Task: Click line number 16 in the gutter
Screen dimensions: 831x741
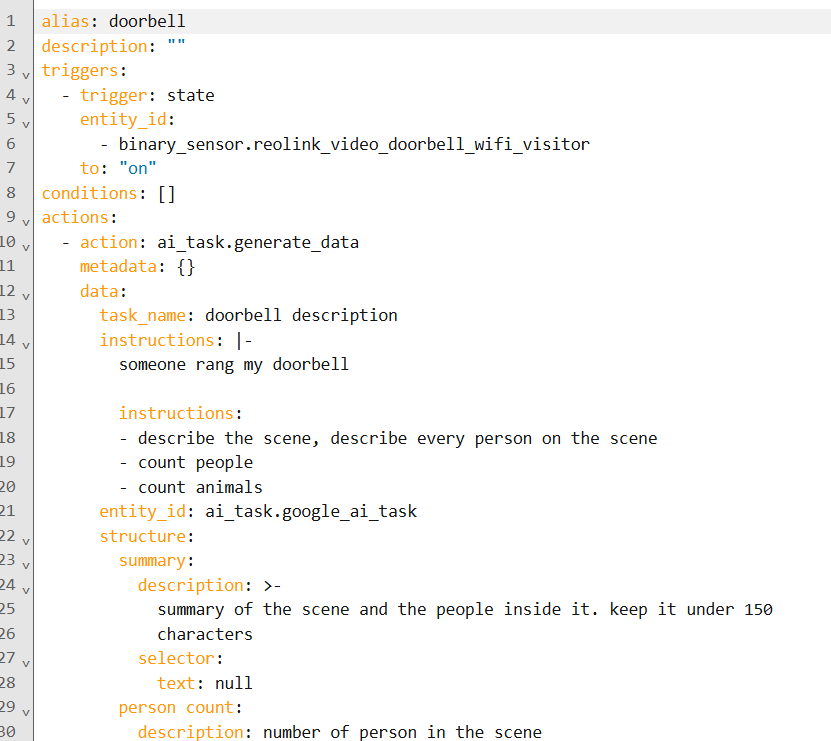Action: click(x=7, y=389)
